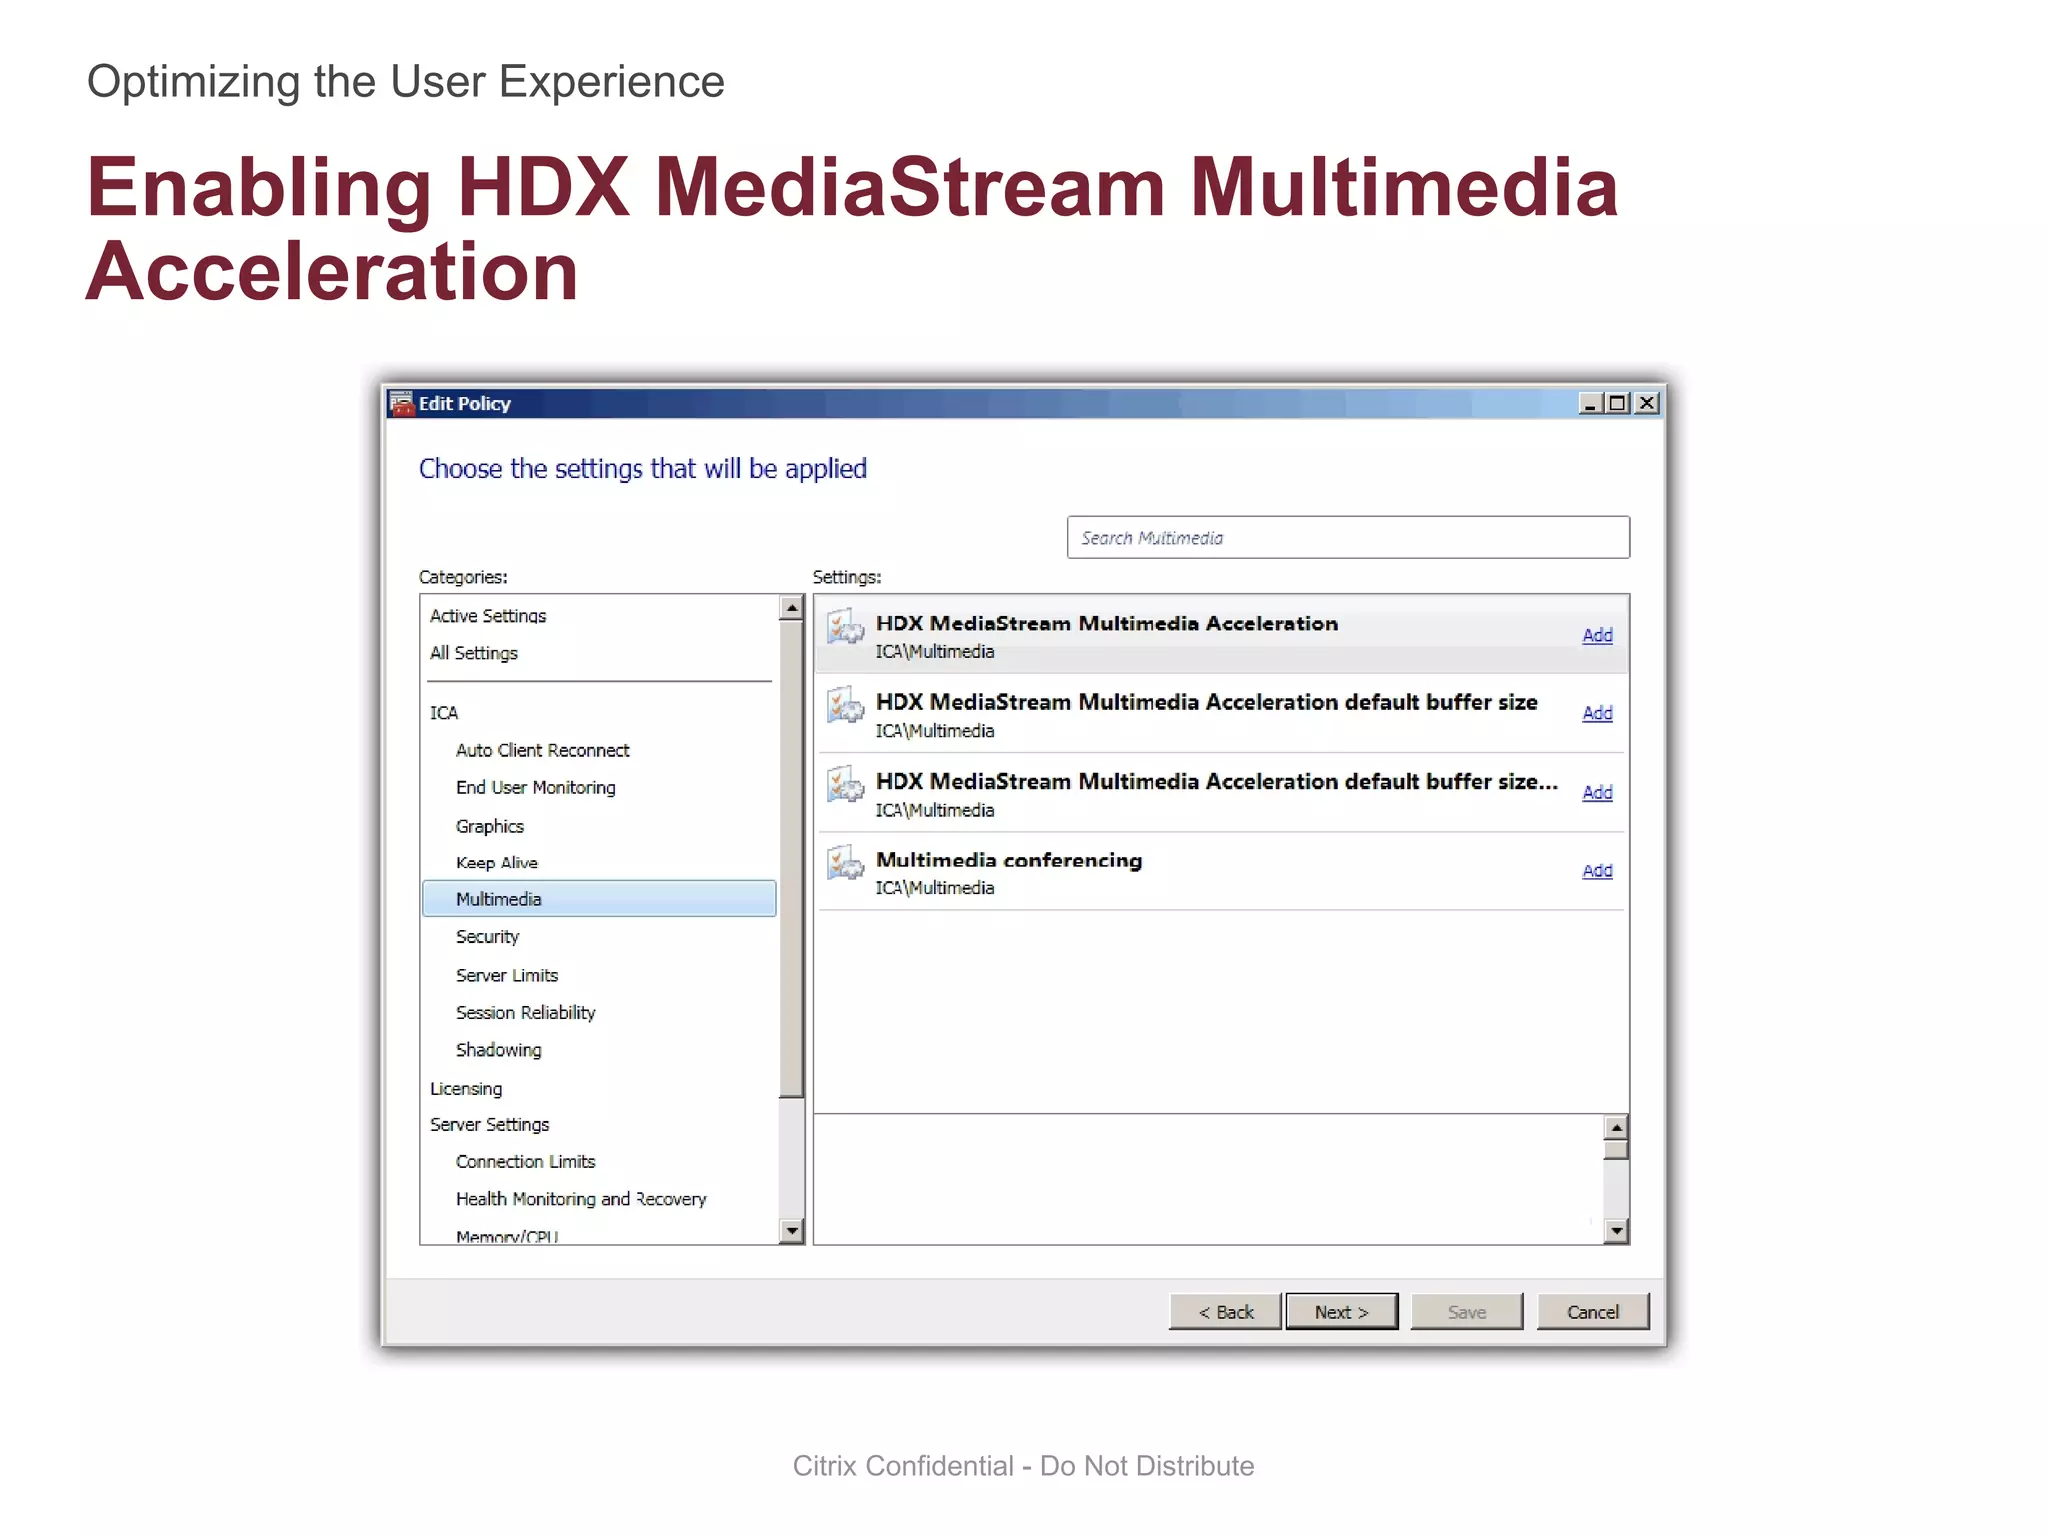This screenshot has width=2048, height=1536.
Task: Click the categories list scroll down arrow
Action: pos(792,1231)
